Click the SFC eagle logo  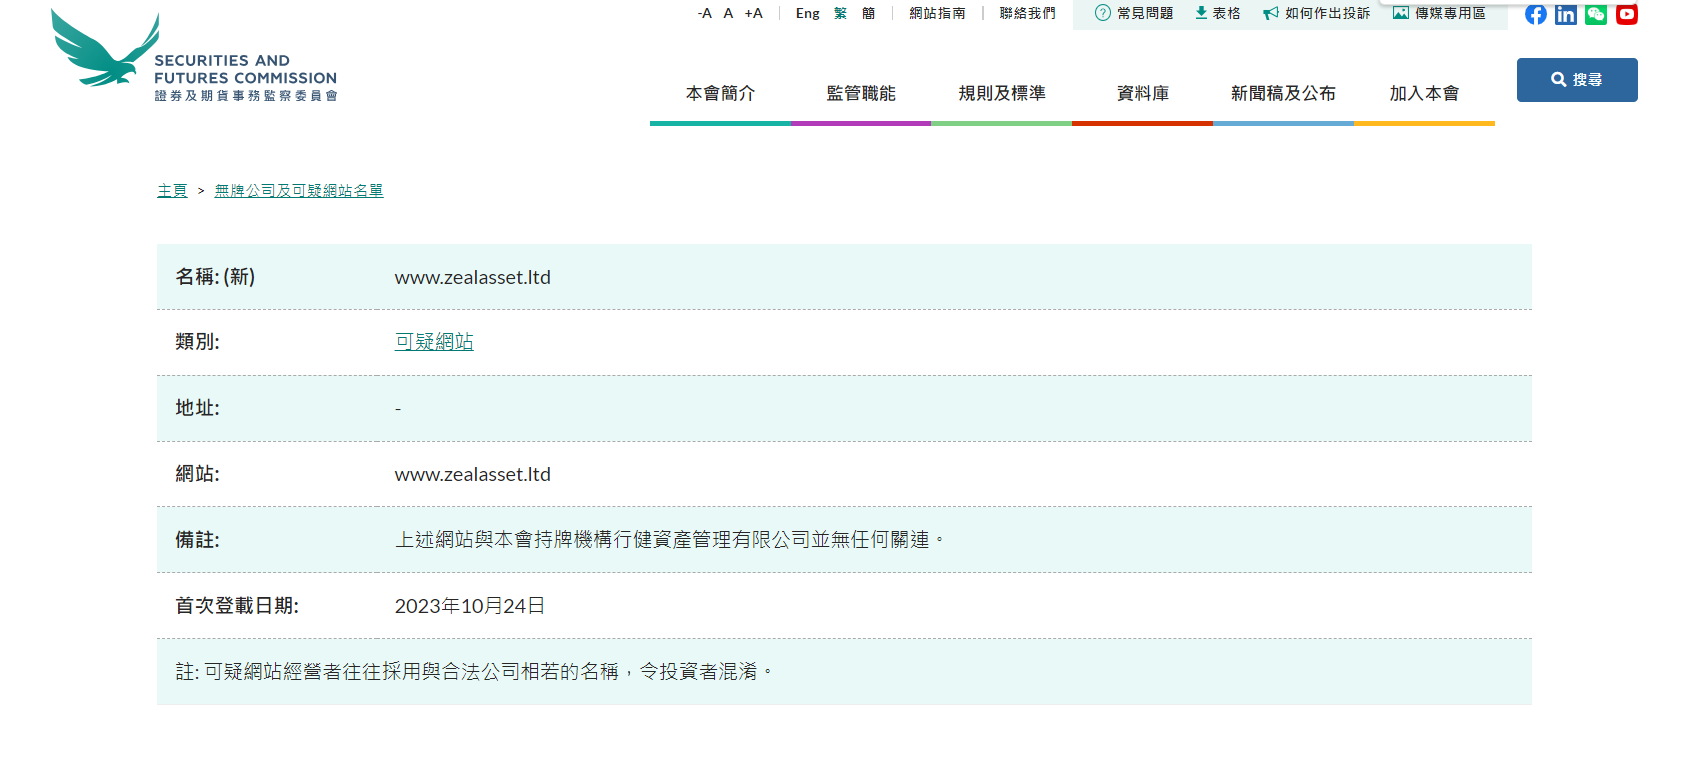point(105,50)
